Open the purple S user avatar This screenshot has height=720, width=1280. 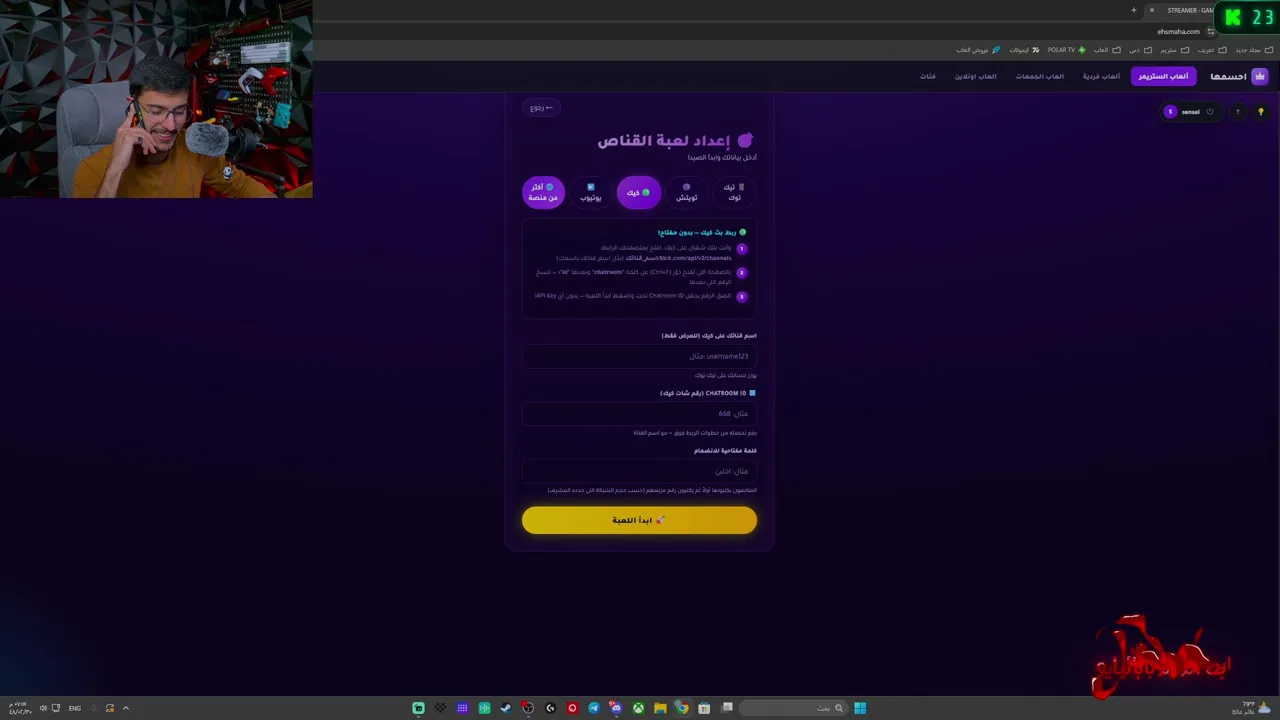[x=1170, y=112]
